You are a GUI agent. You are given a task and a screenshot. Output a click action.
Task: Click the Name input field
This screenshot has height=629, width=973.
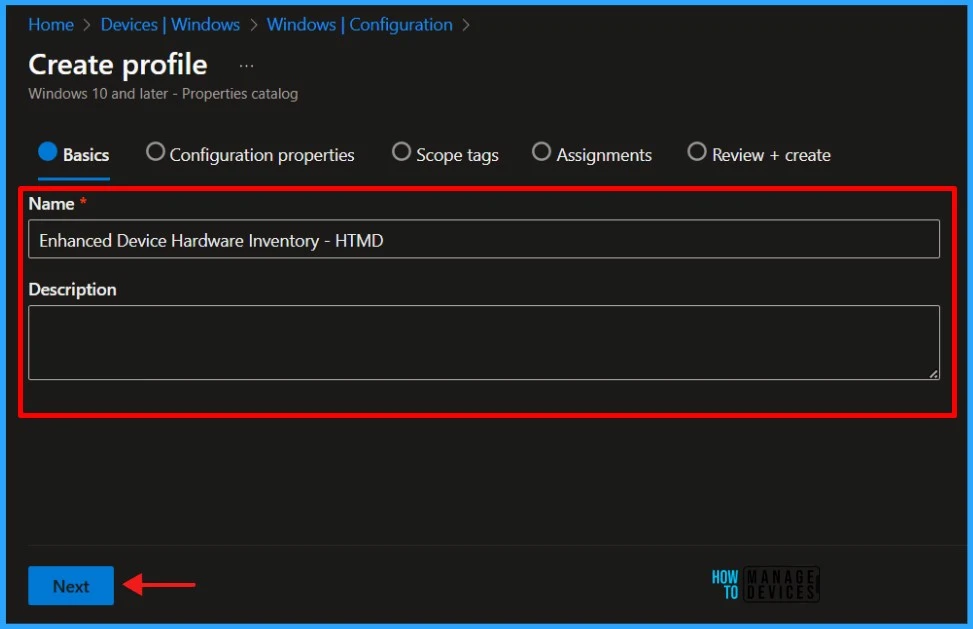pyautogui.click(x=484, y=239)
